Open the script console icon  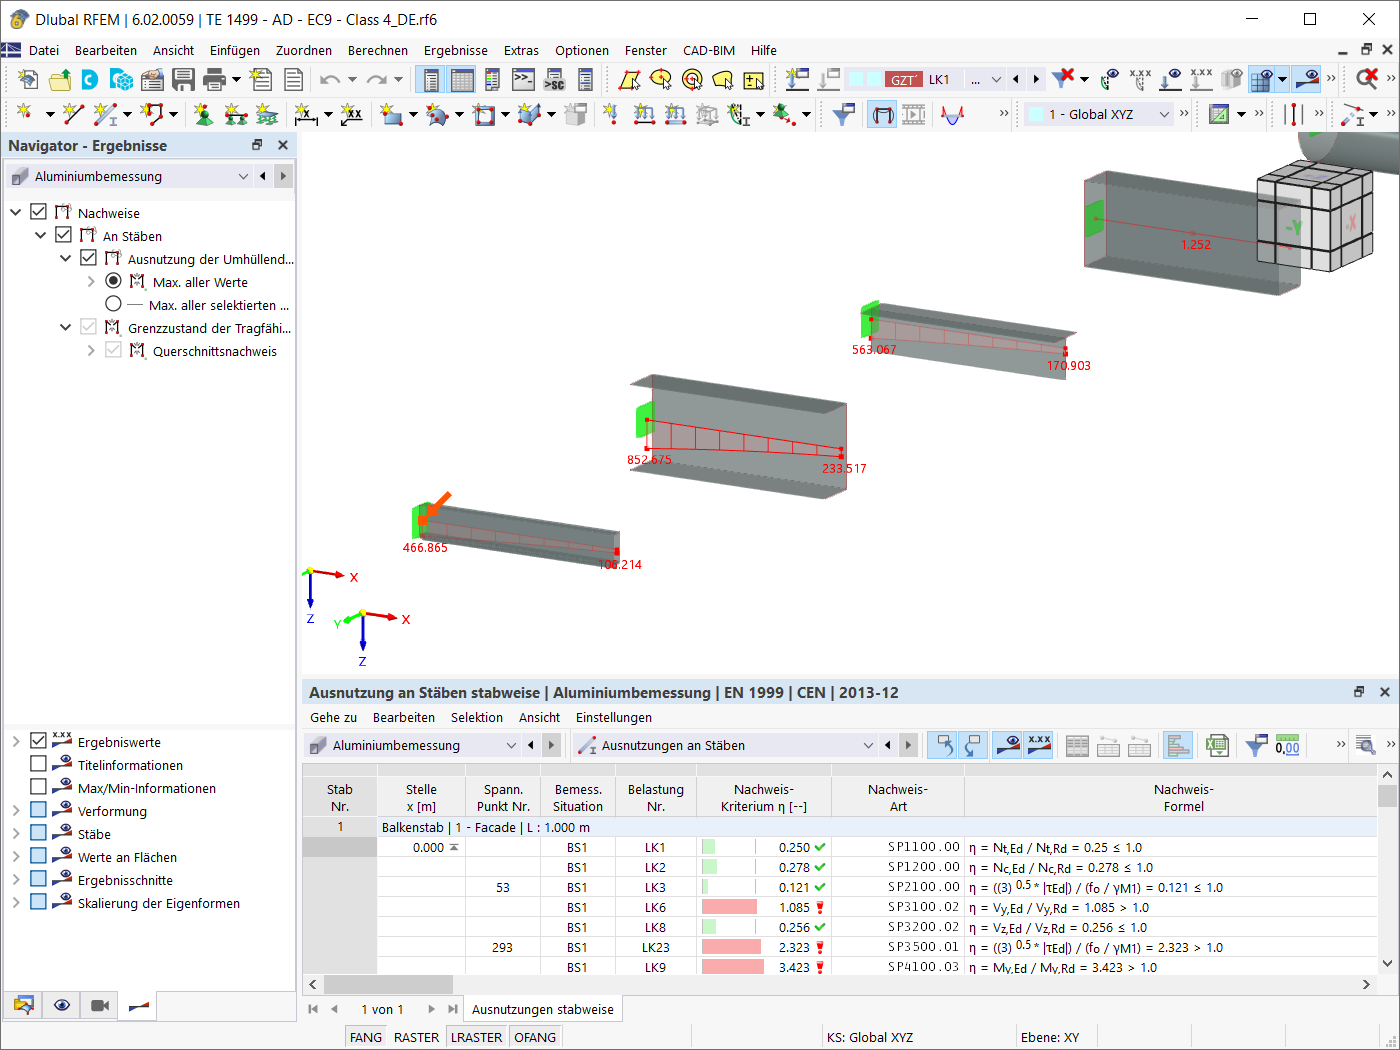(523, 80)
